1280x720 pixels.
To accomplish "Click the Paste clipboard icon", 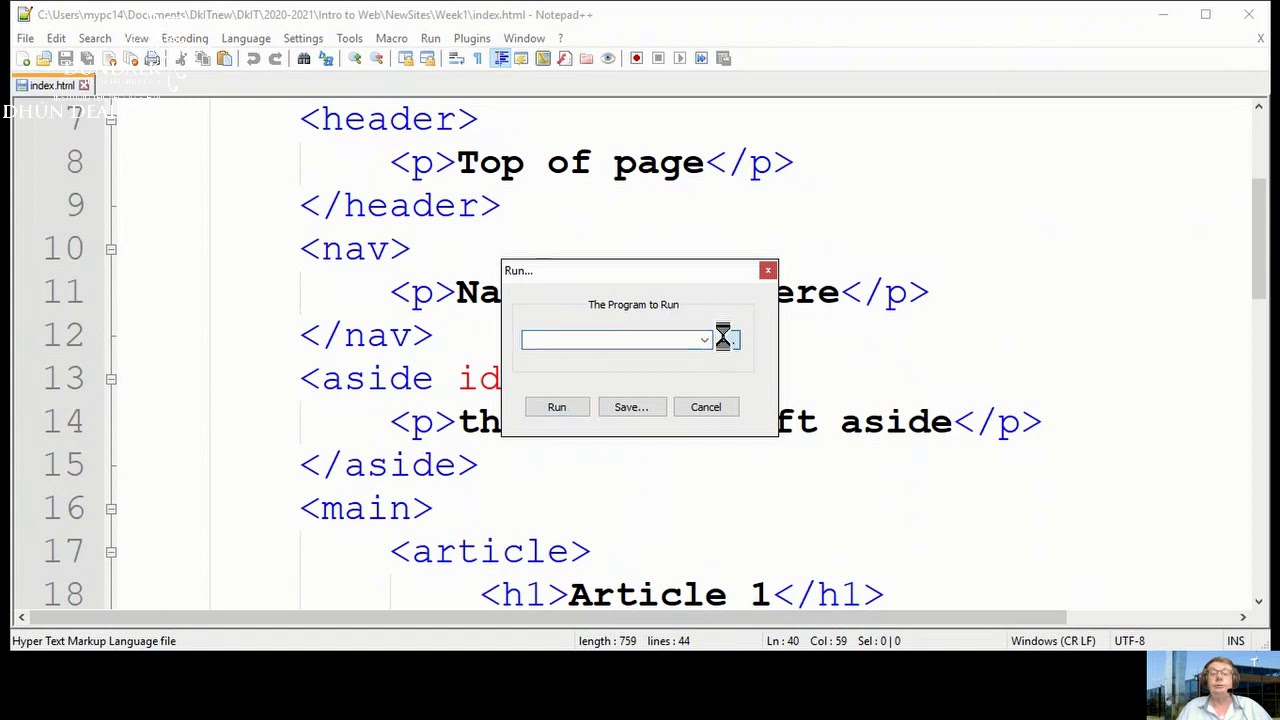I will (x=224, y=59).
